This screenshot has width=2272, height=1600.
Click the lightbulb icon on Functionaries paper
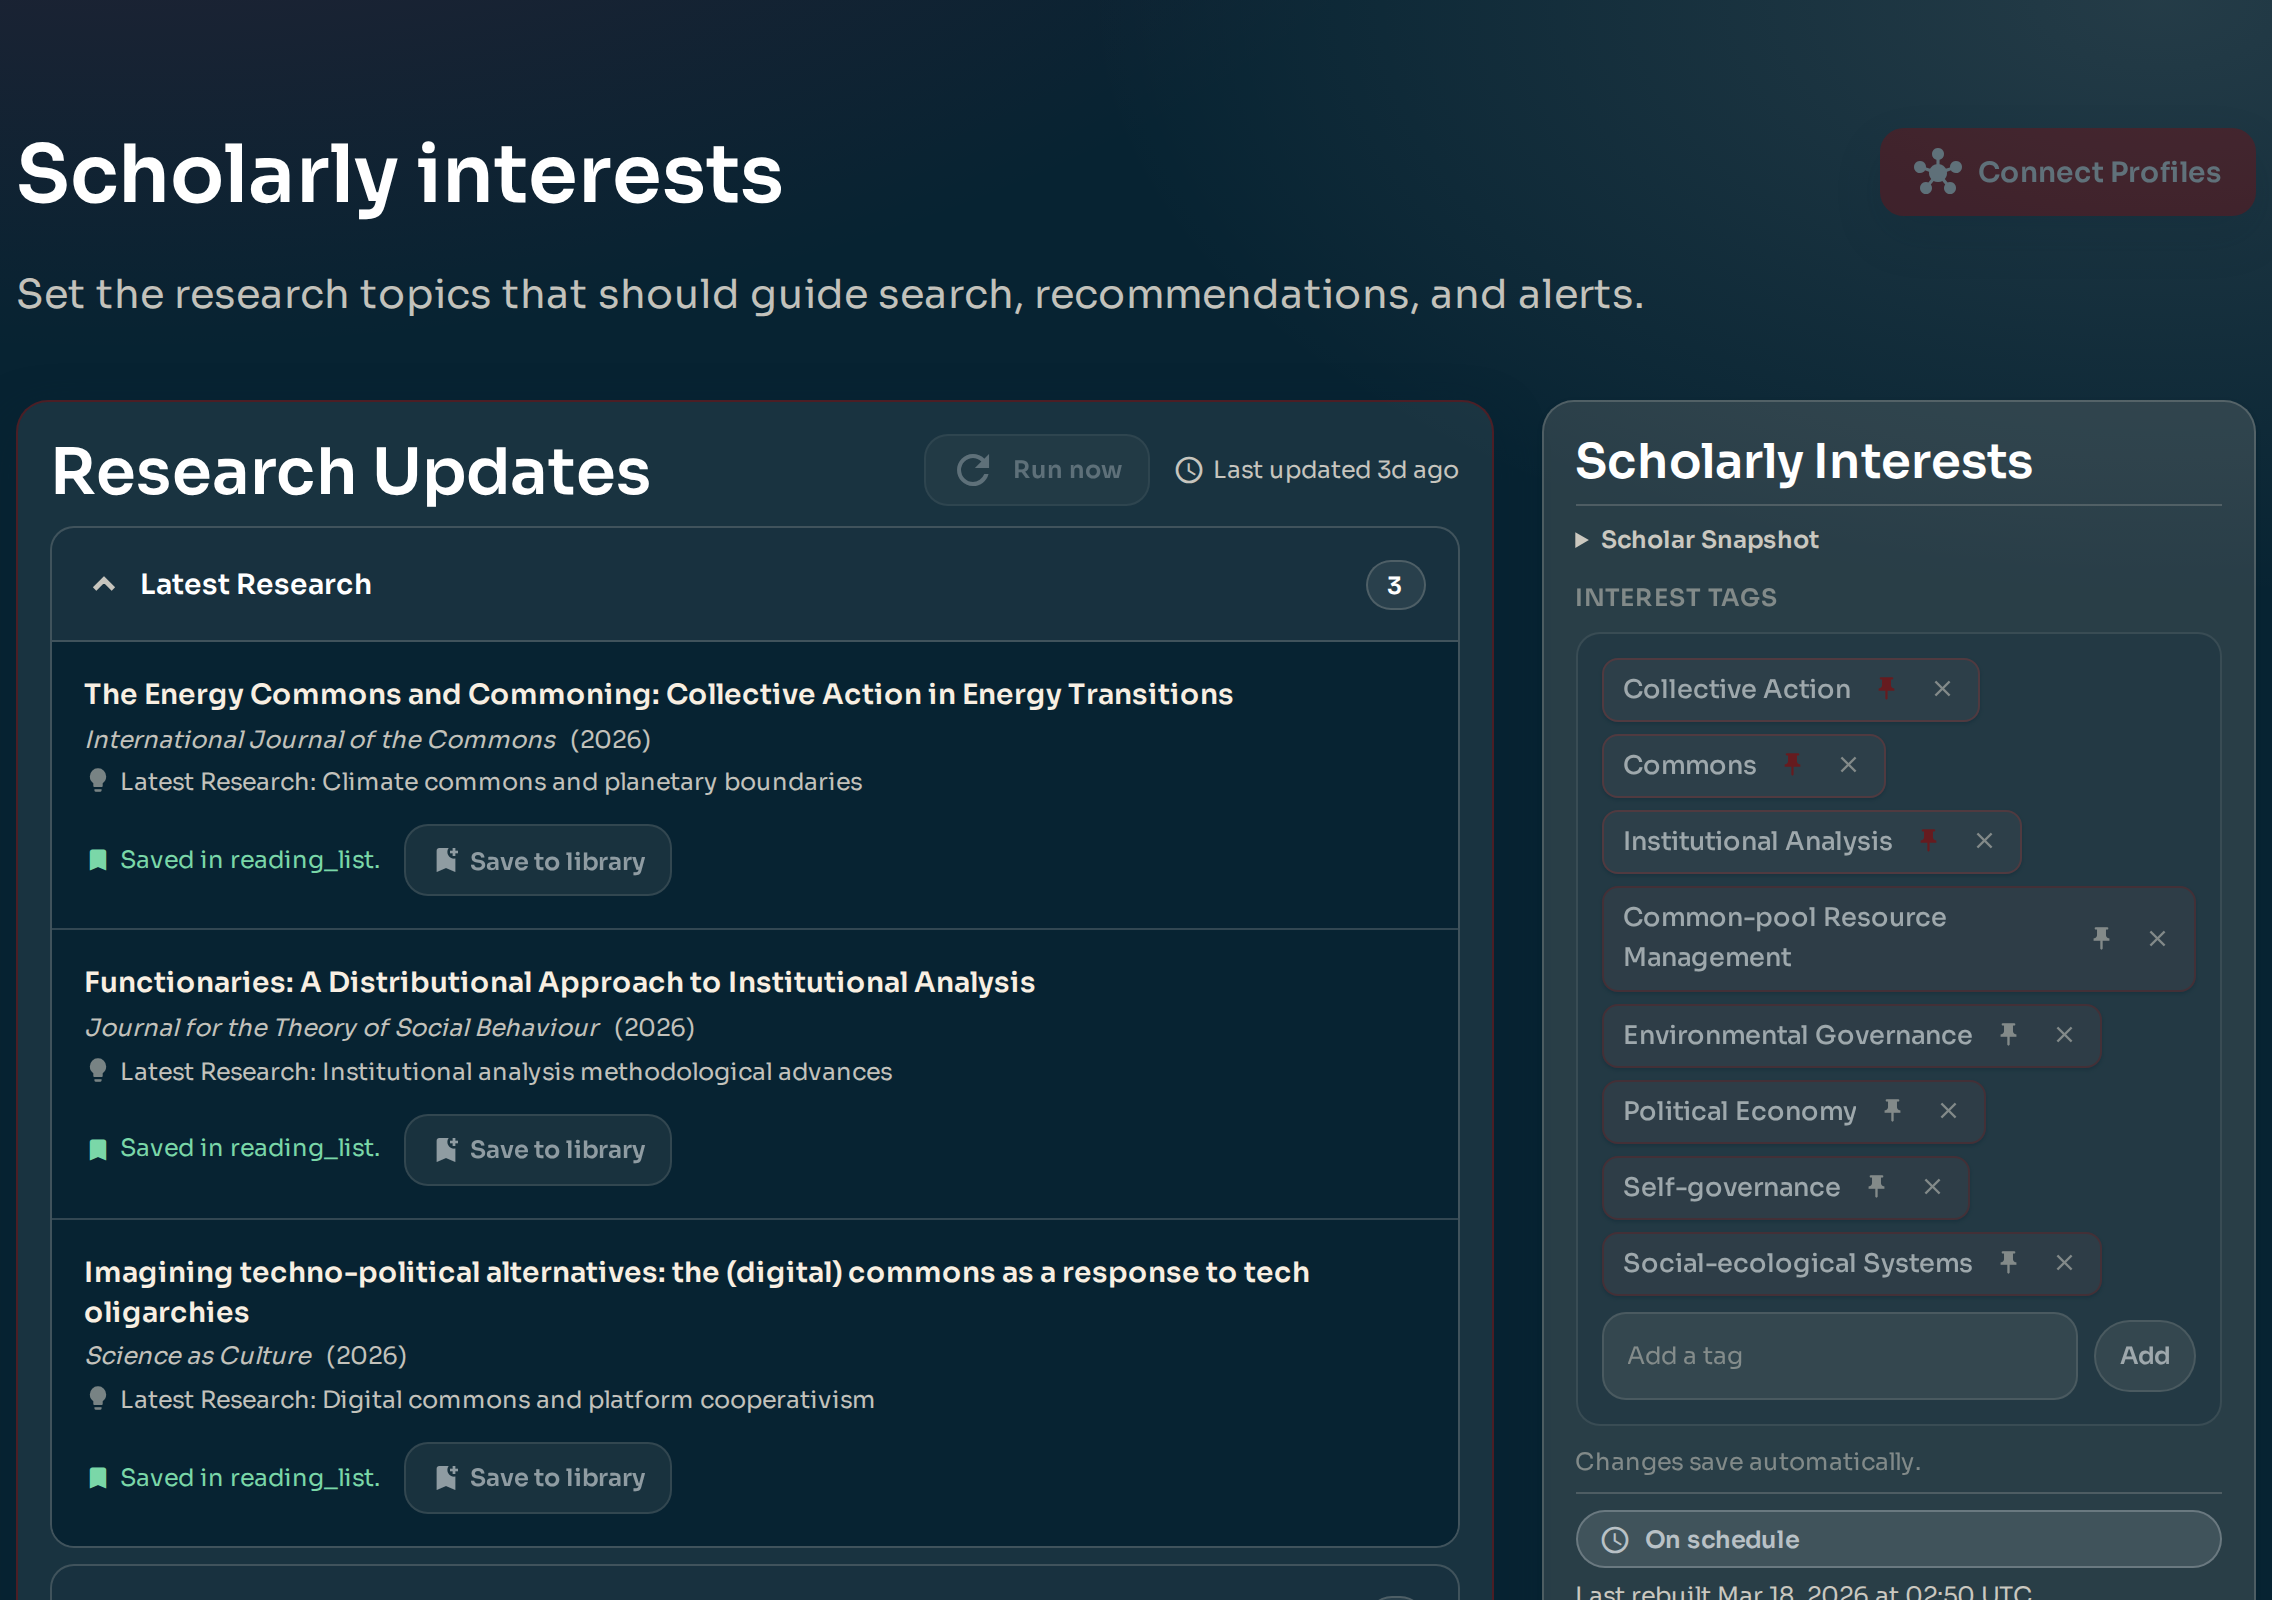(98, 1071)
